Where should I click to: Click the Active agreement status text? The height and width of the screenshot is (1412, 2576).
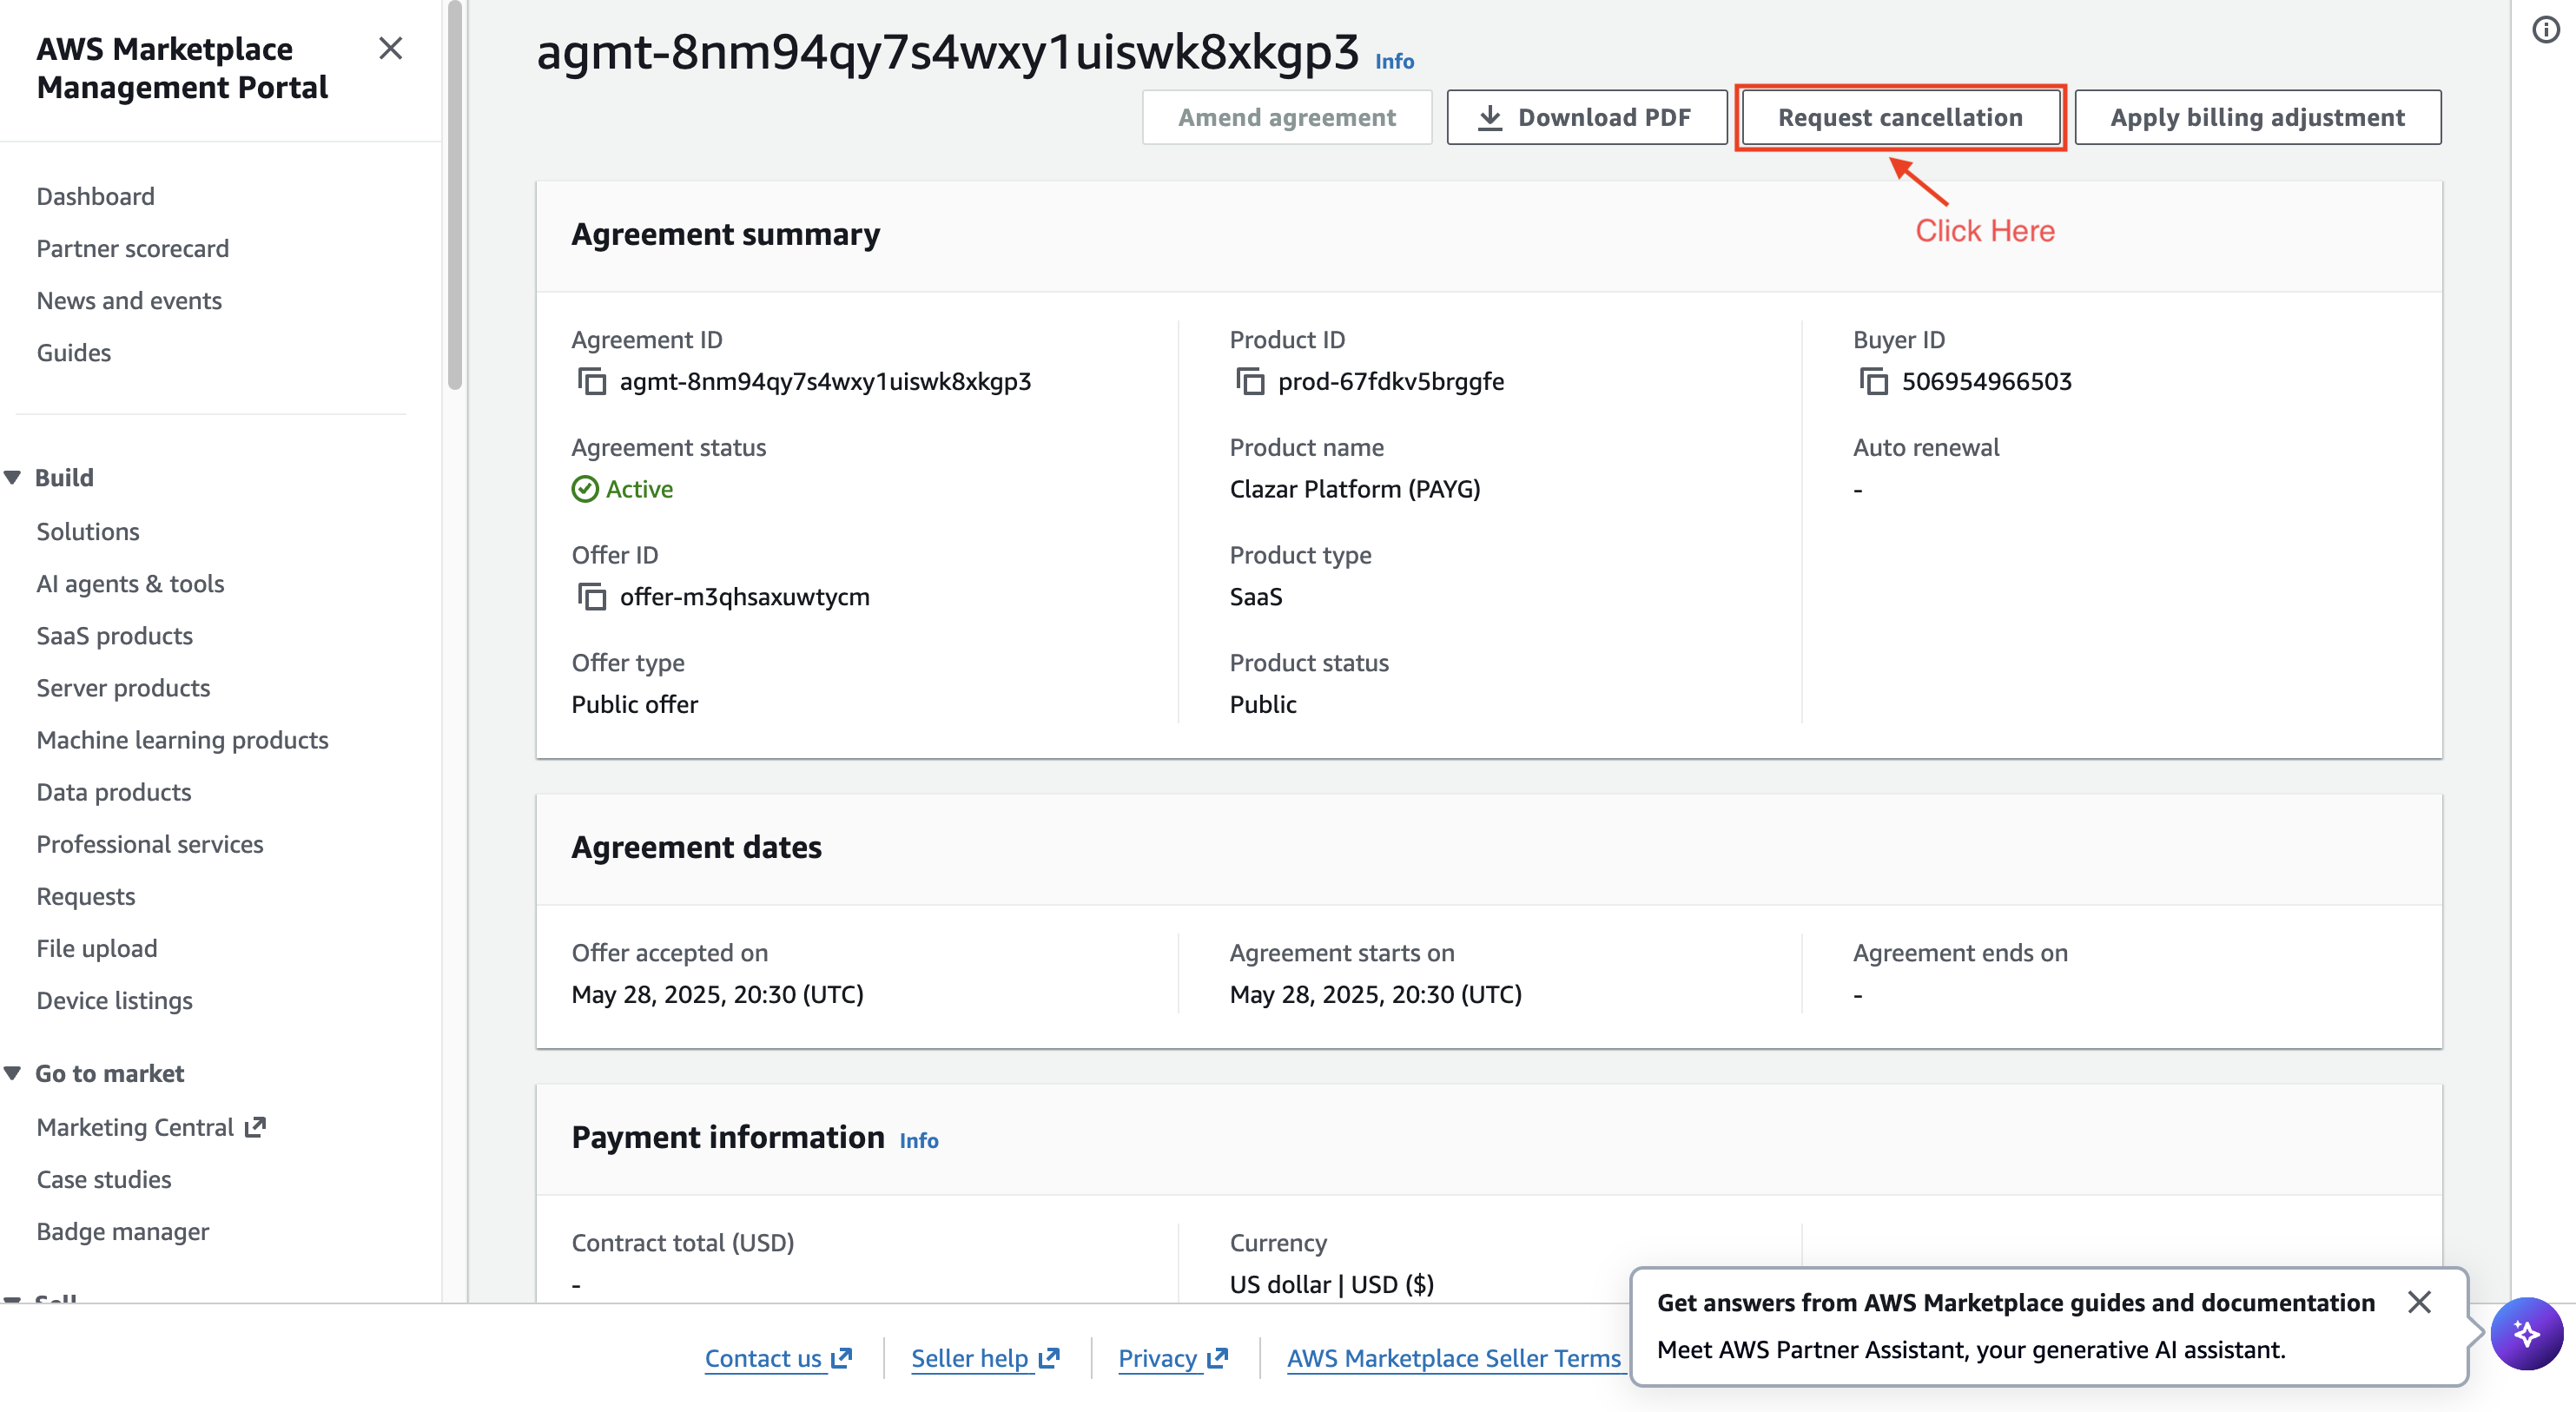pyautogui.click(x=639, y=489)
